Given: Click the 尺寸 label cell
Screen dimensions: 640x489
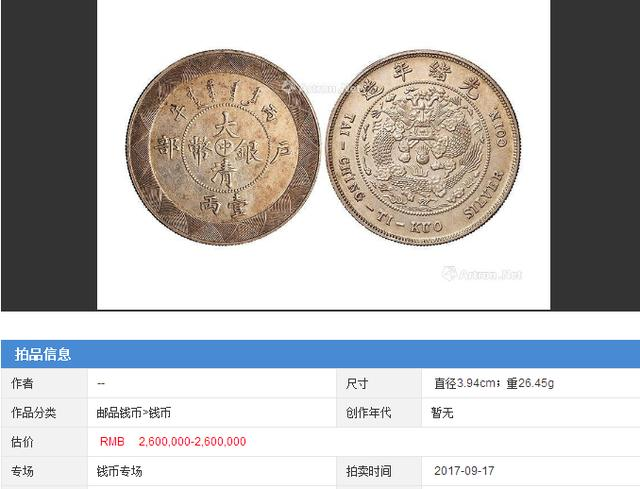Looking at the screenshot, I should (379, 383).
